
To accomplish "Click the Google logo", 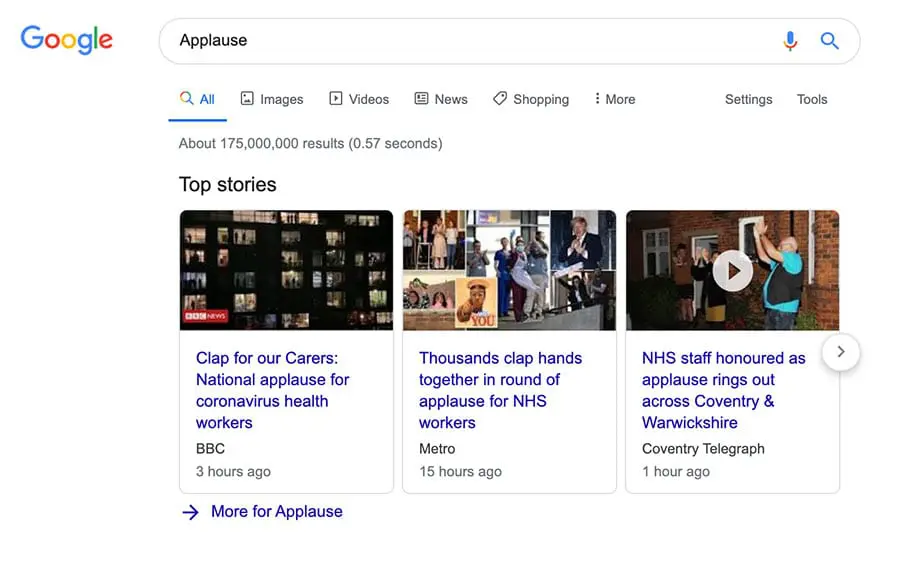I will click(x=67, y=40).
